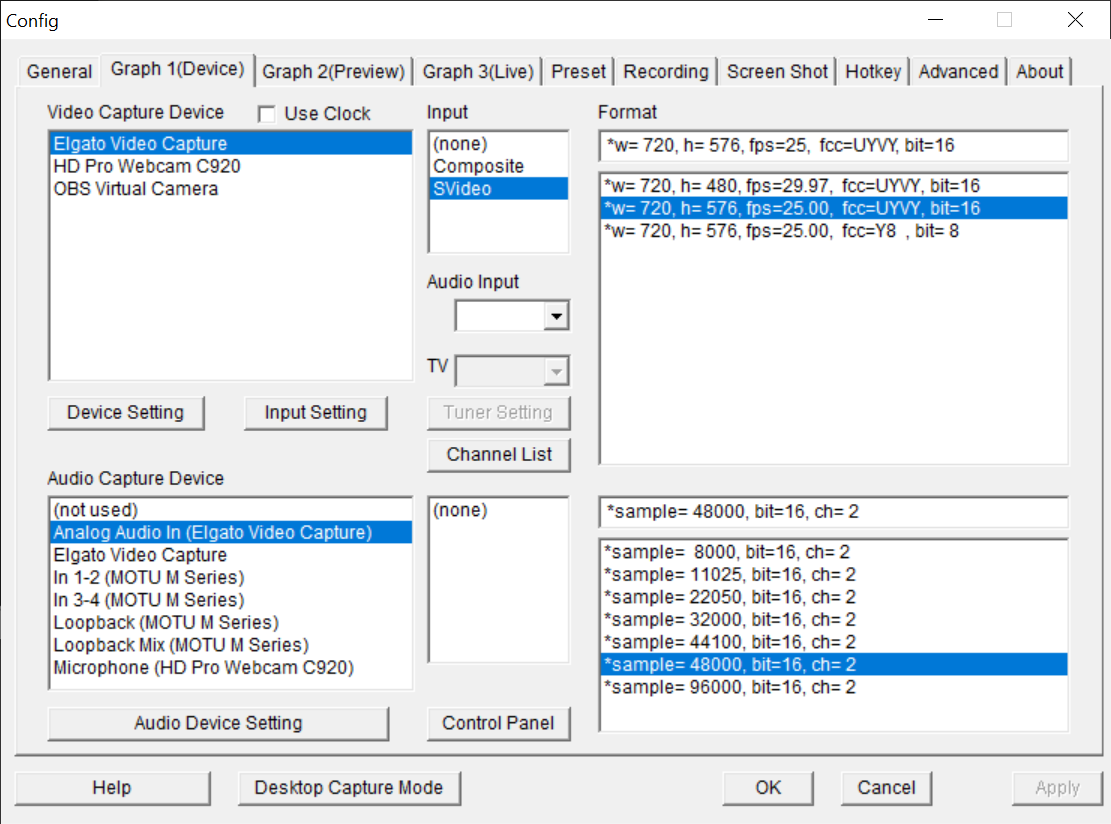Select sample= 22050 audio format
1111x824 pixels.
834,597
